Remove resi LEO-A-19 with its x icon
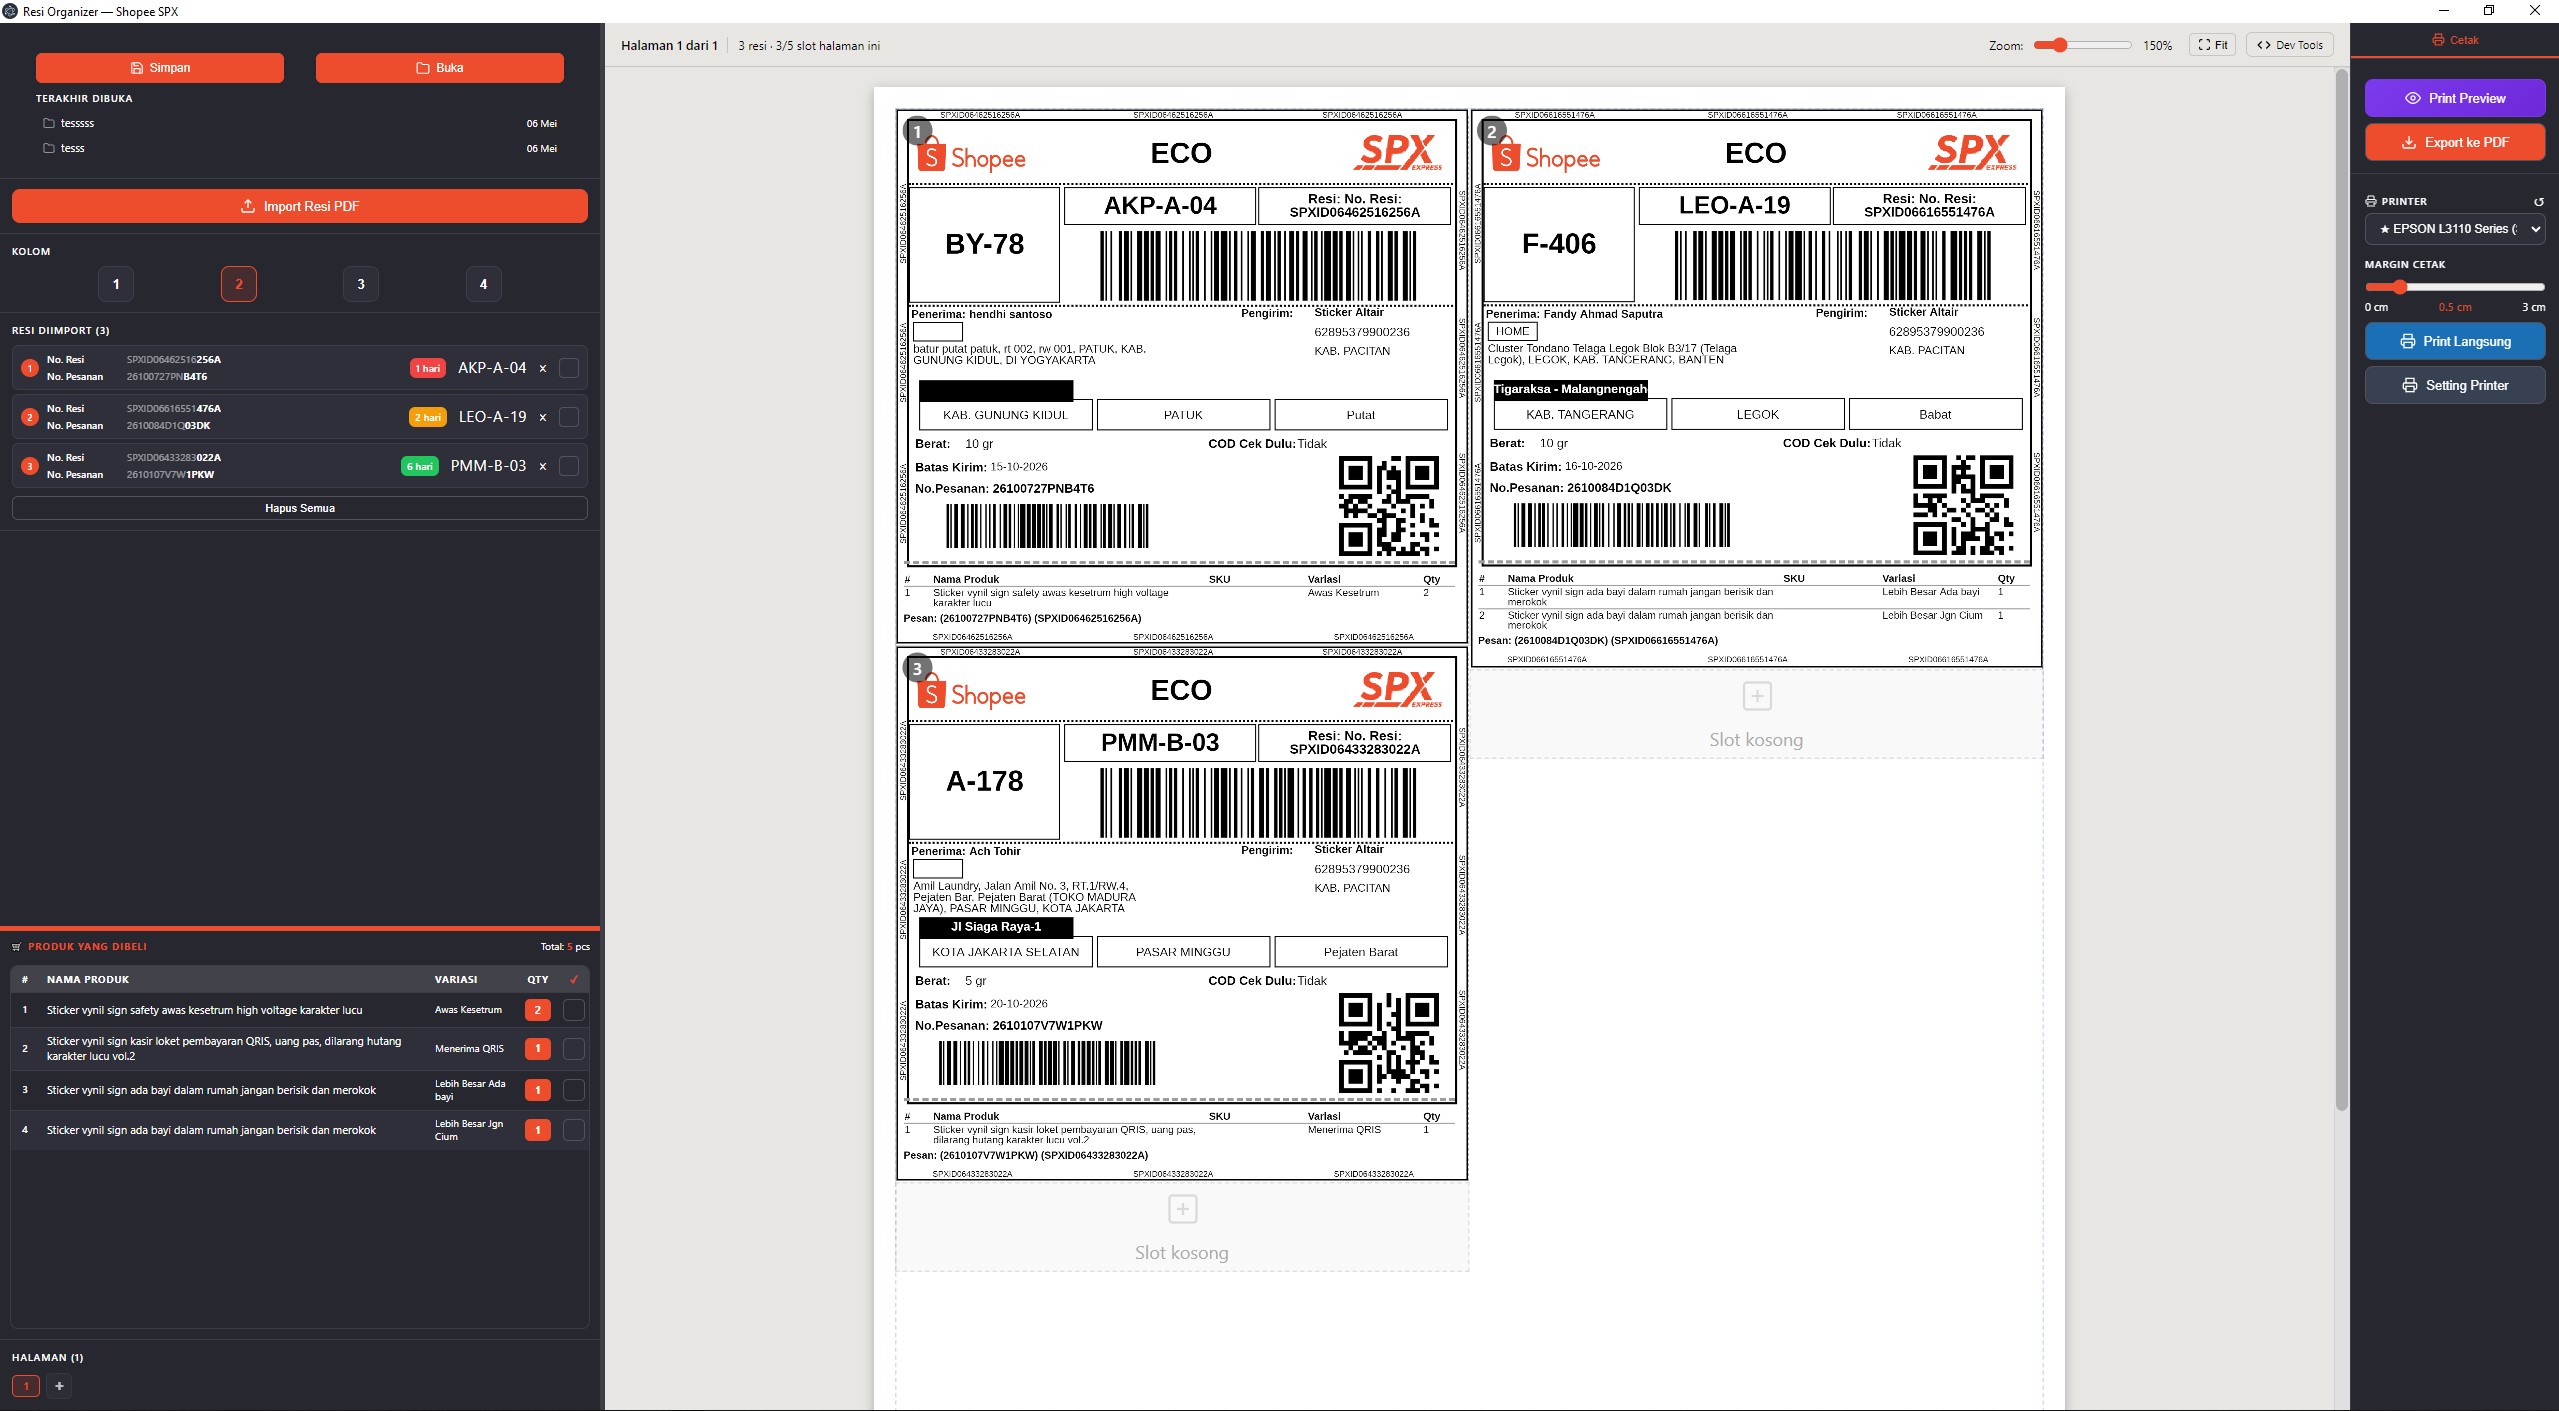 (x=543, y=417)
